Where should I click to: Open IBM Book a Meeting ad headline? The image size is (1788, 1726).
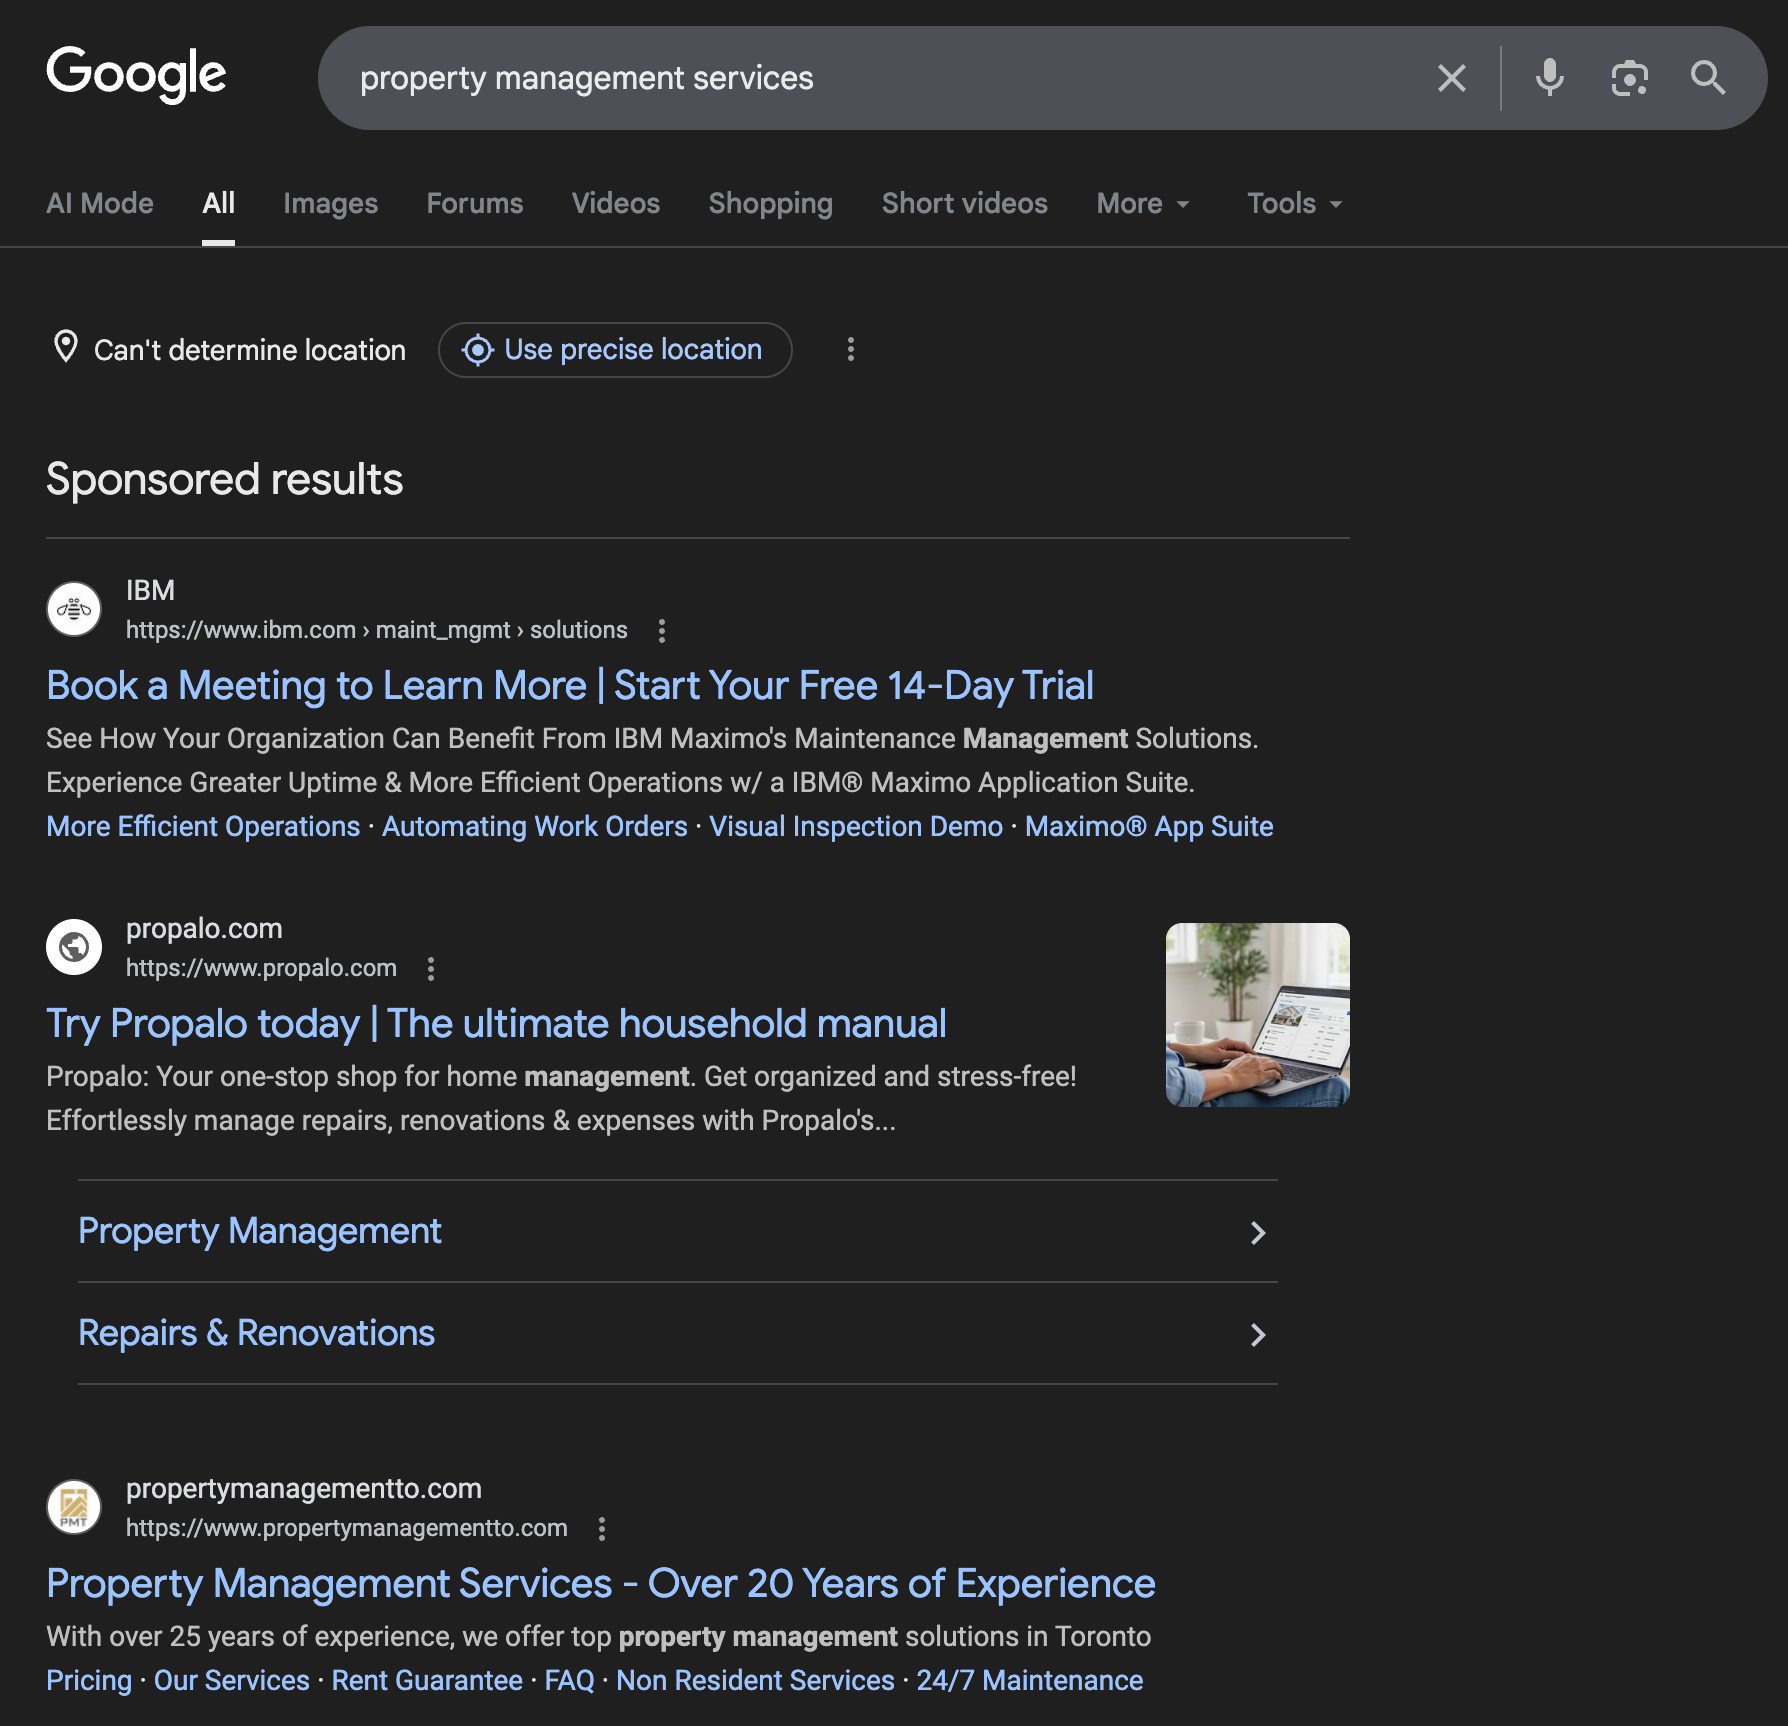[x=570, y=686]
